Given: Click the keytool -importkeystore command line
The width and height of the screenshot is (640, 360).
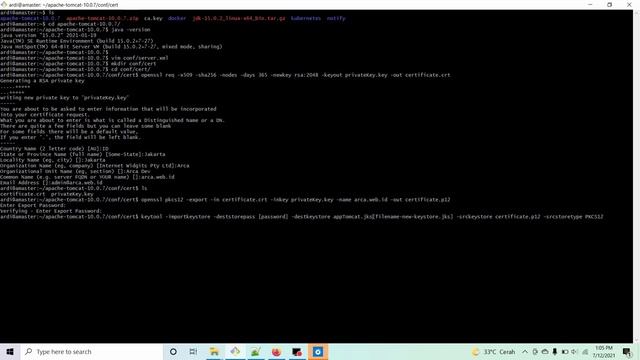Looking at the screenshot, I should coord(302,216).
